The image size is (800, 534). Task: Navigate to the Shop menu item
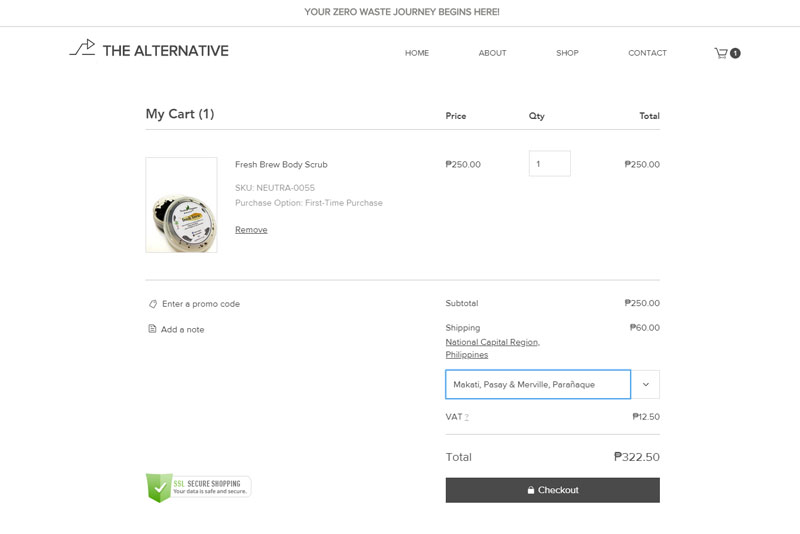click(567, 53)
